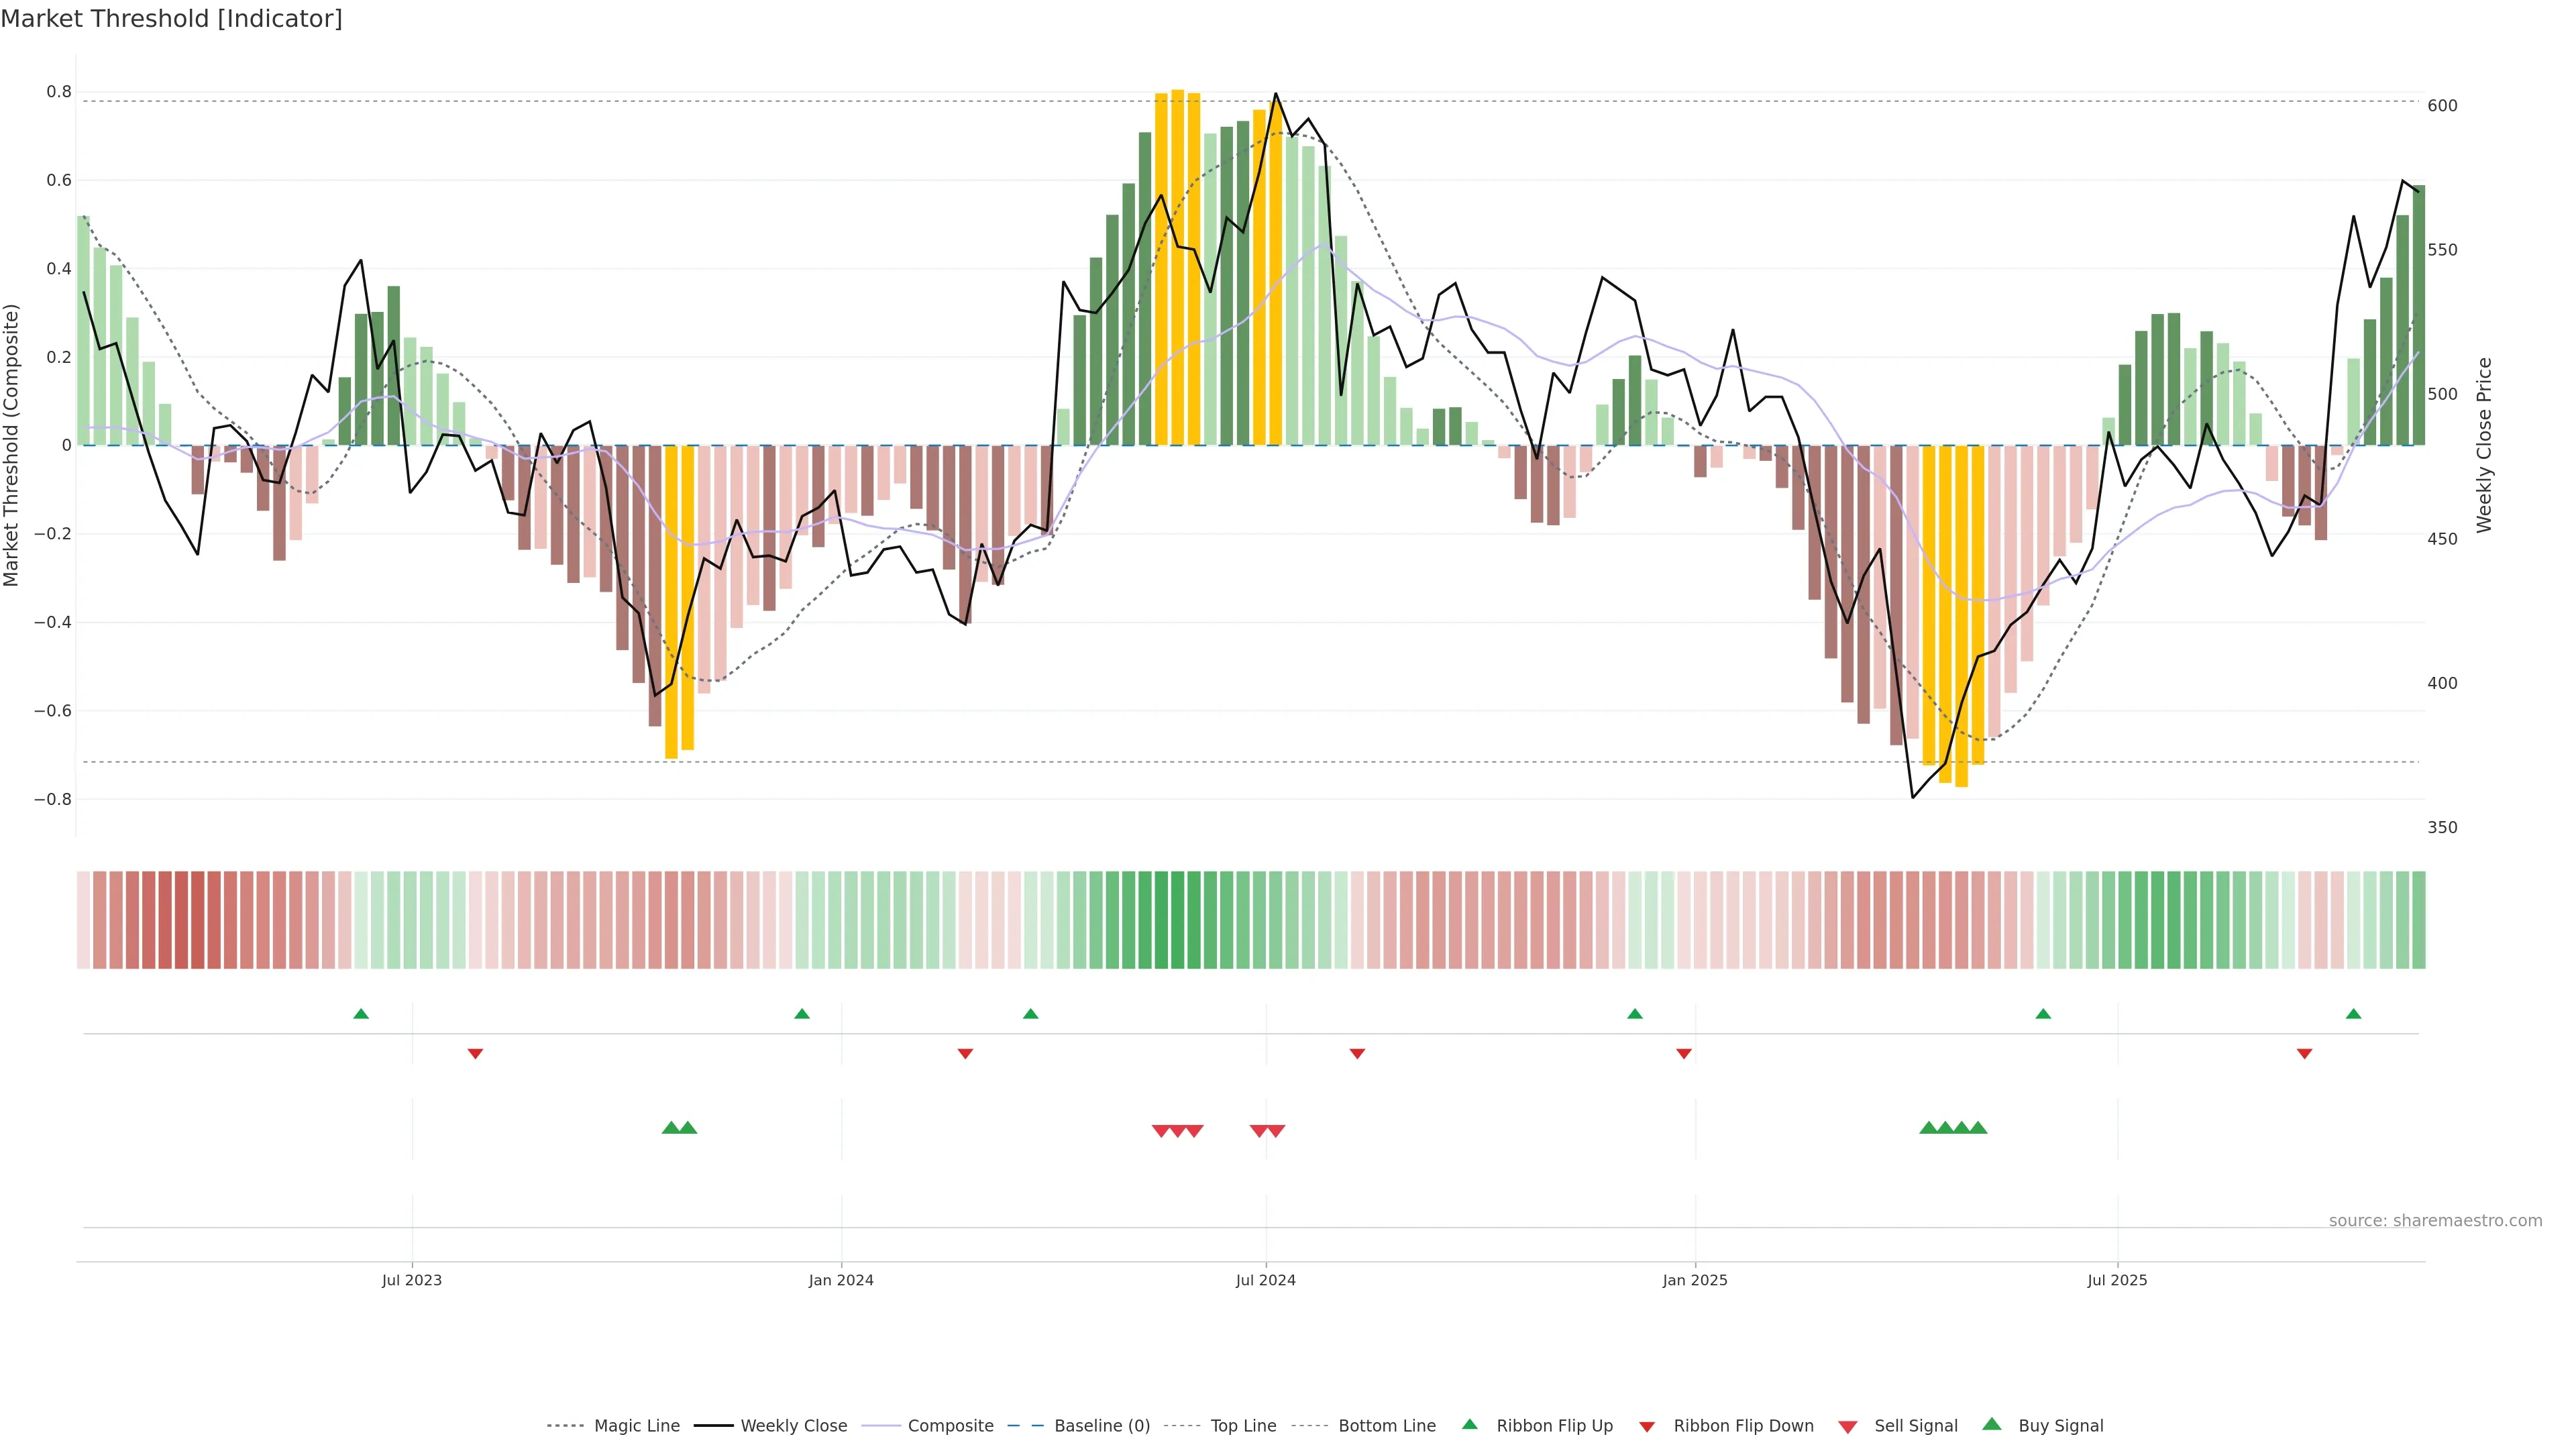Click the Jan 2025 axis label
This screenshot has height=1449, width=2576.
(1694, 1280)
